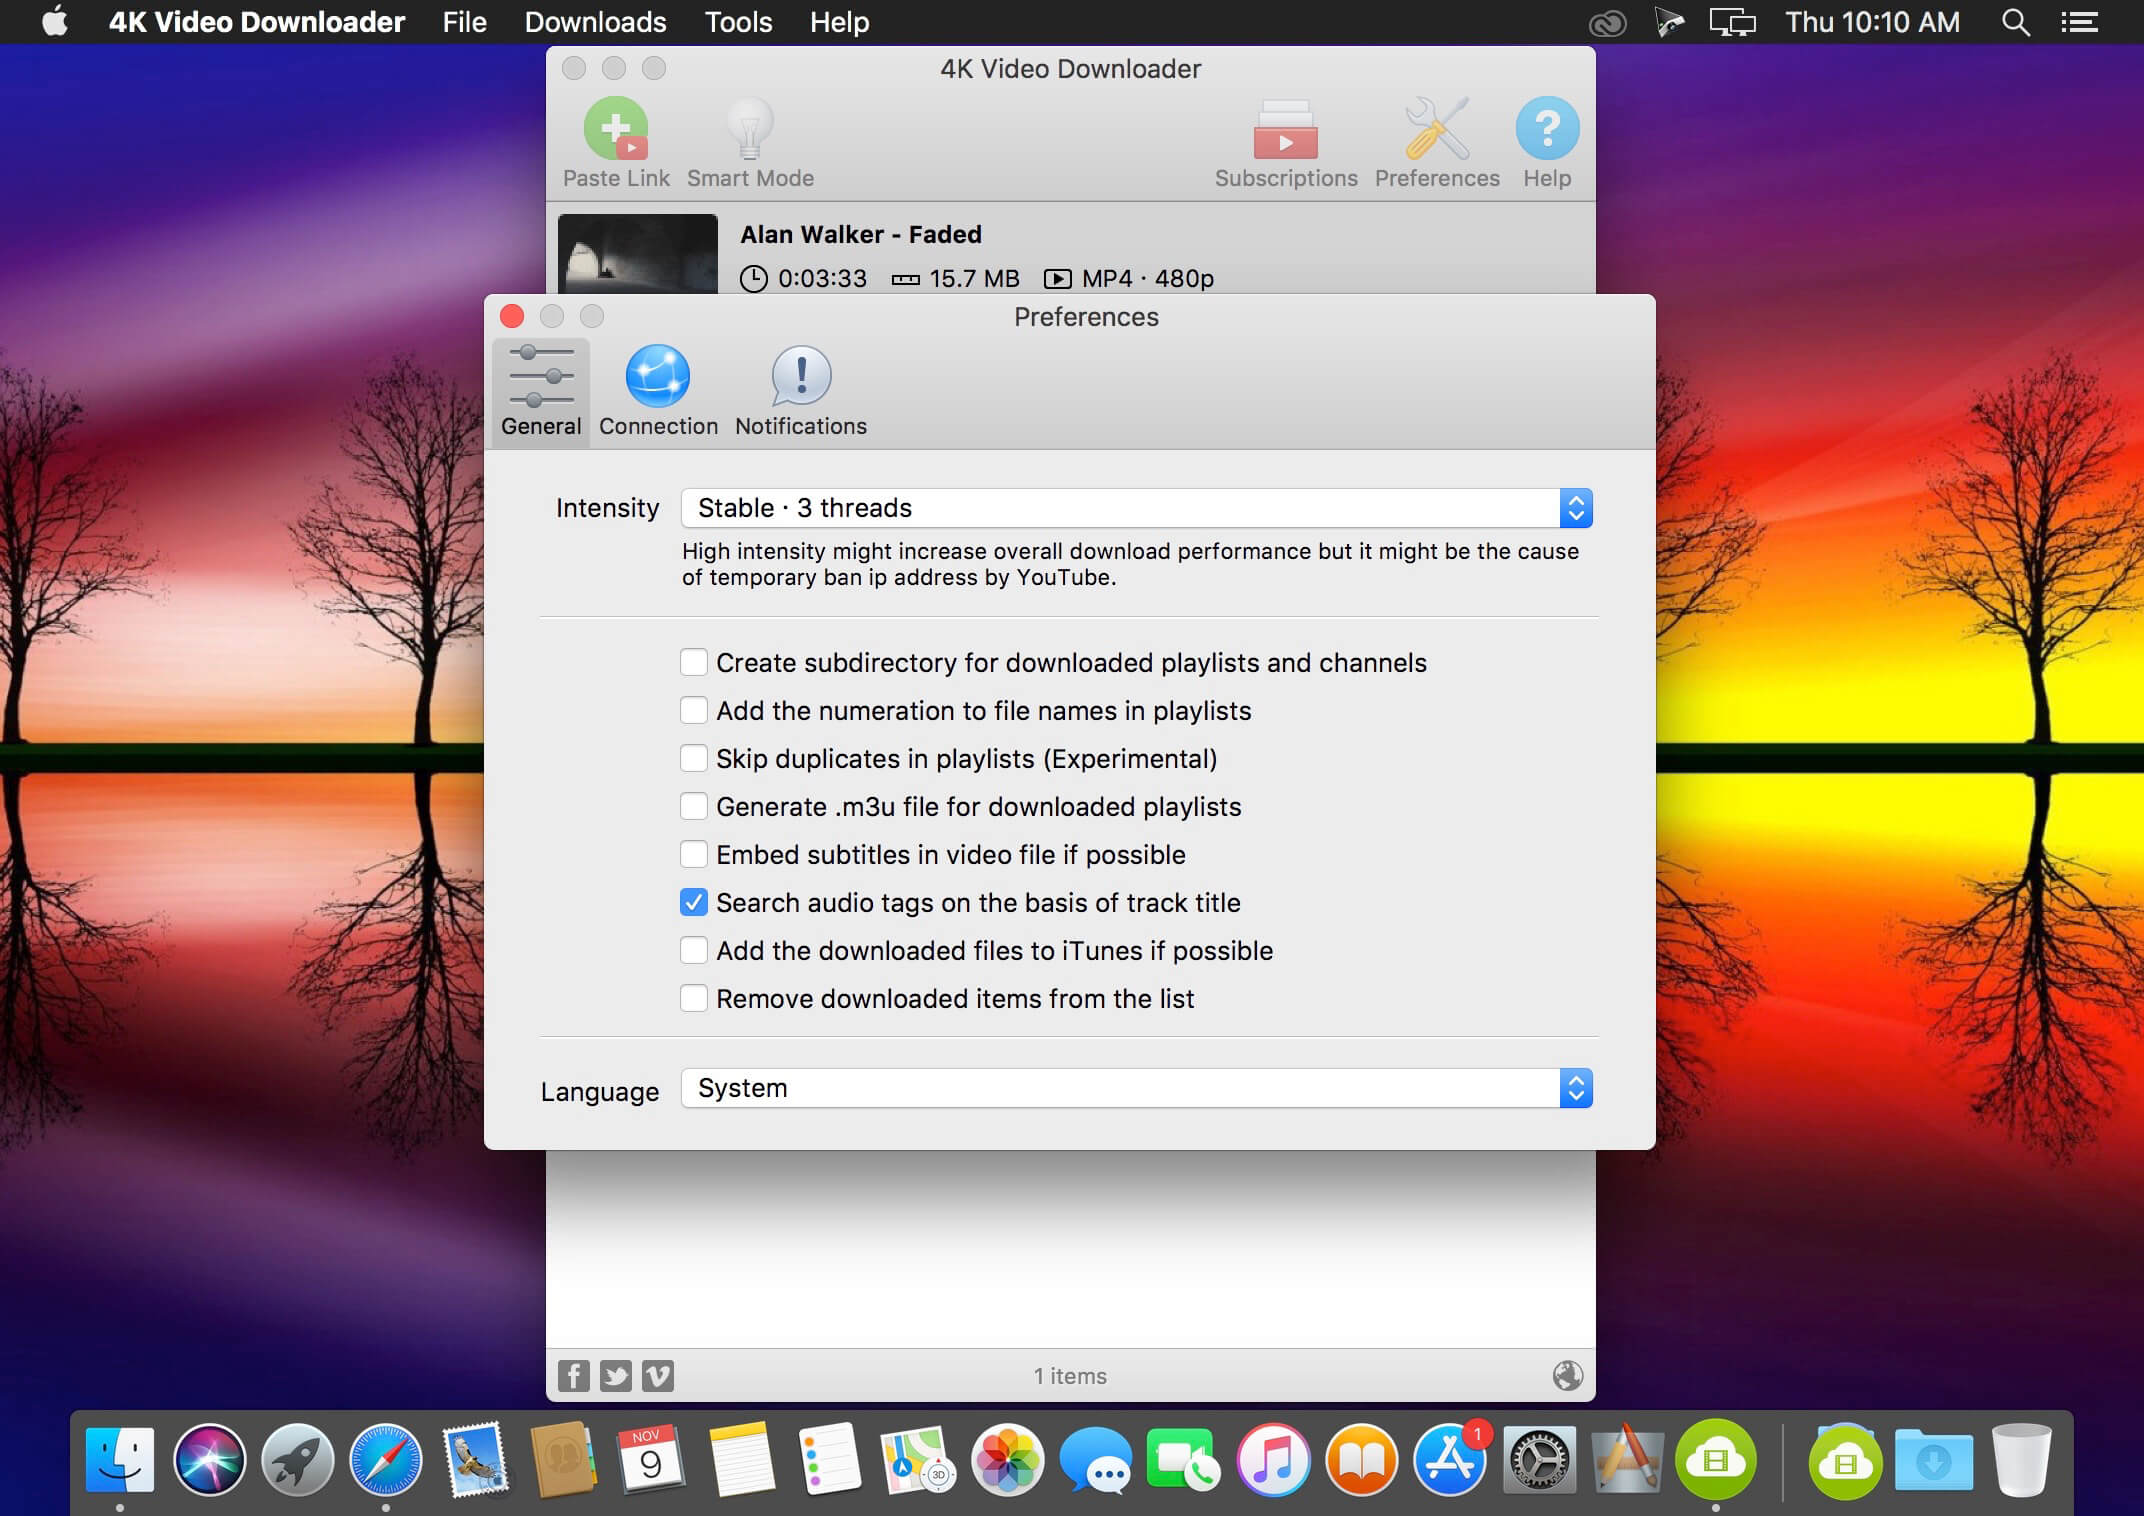Image resolution: width=2144 pixels, height=1516 pixels.
Task: Switch to General preferences tab
Action: pos(538,389)
